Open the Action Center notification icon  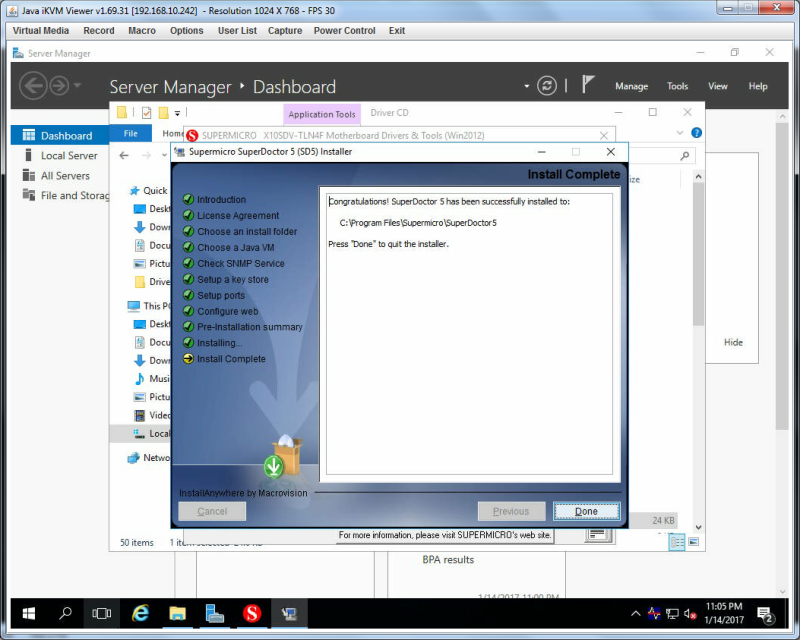[x=766, y=614]
